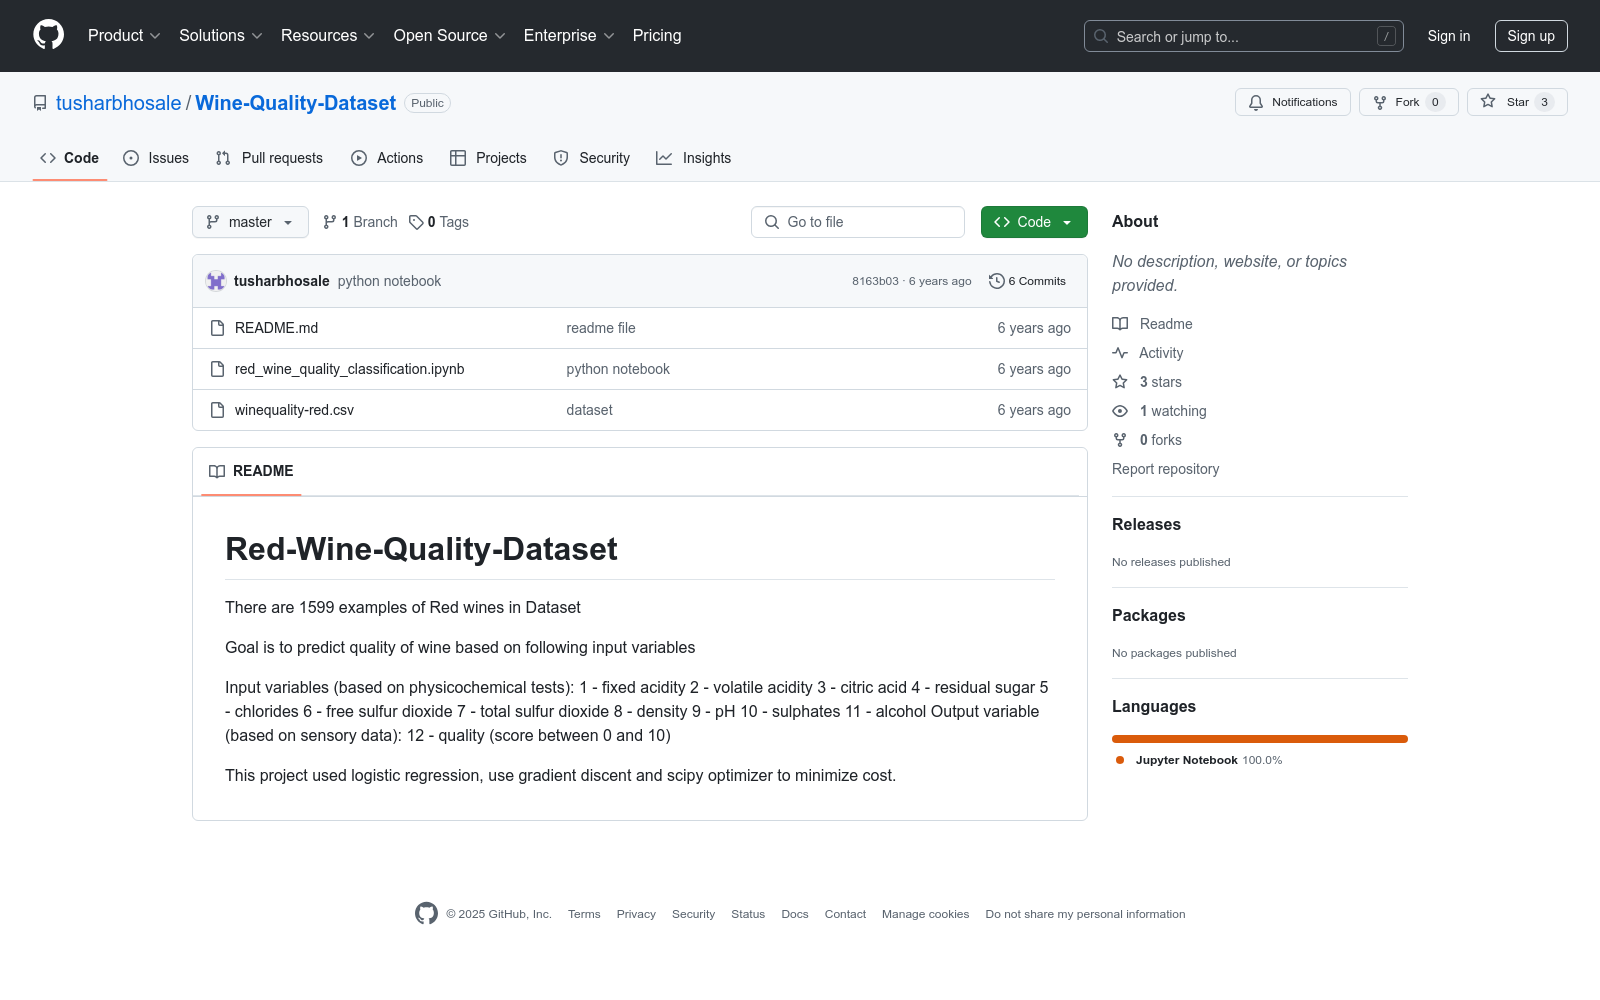Click the fork icon in Fork button
This screenshot has width=1600, height=1000.
coord(1380,102)
